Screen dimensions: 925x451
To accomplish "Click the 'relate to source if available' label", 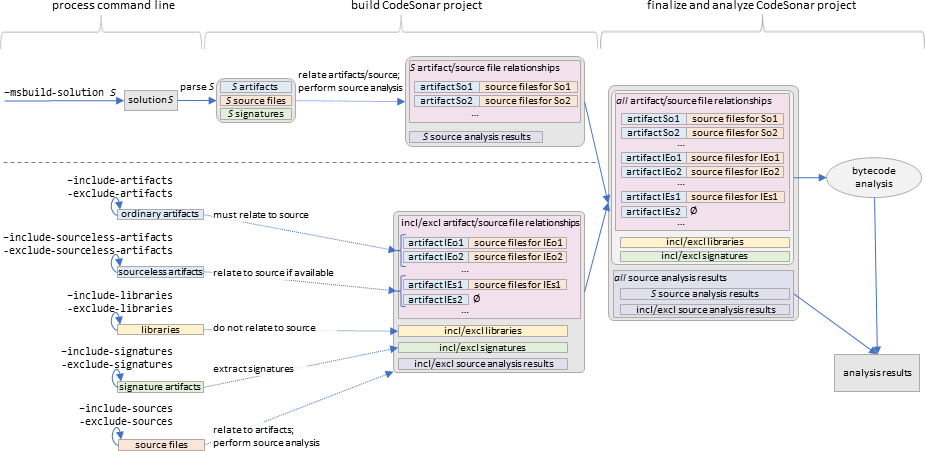I will coord(274,272).
